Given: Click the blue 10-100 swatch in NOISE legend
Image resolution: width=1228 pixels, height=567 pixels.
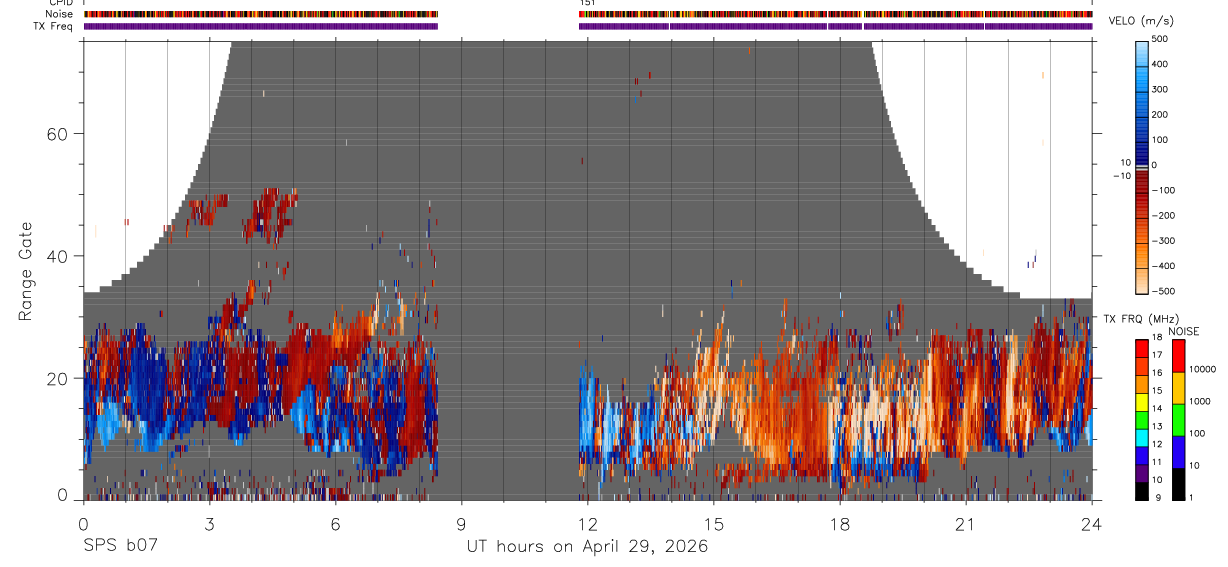Looking at the screenshot, I should [x=1178, y=452].
